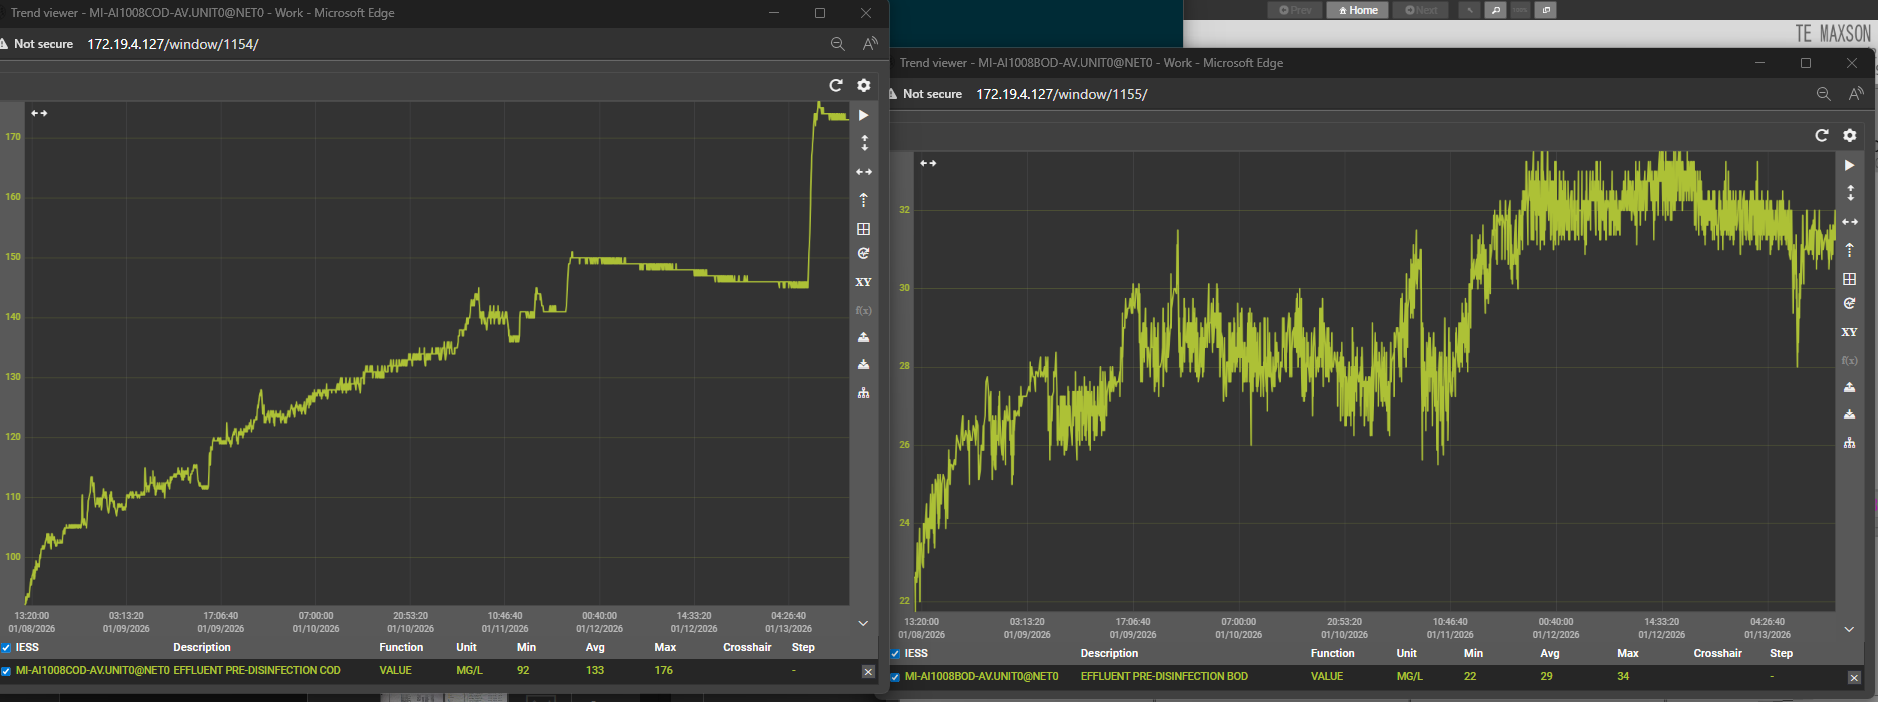Click the magnifier tool in the top navigation bar
This screenshot has width=1878, height=702.
(1496, 10)
